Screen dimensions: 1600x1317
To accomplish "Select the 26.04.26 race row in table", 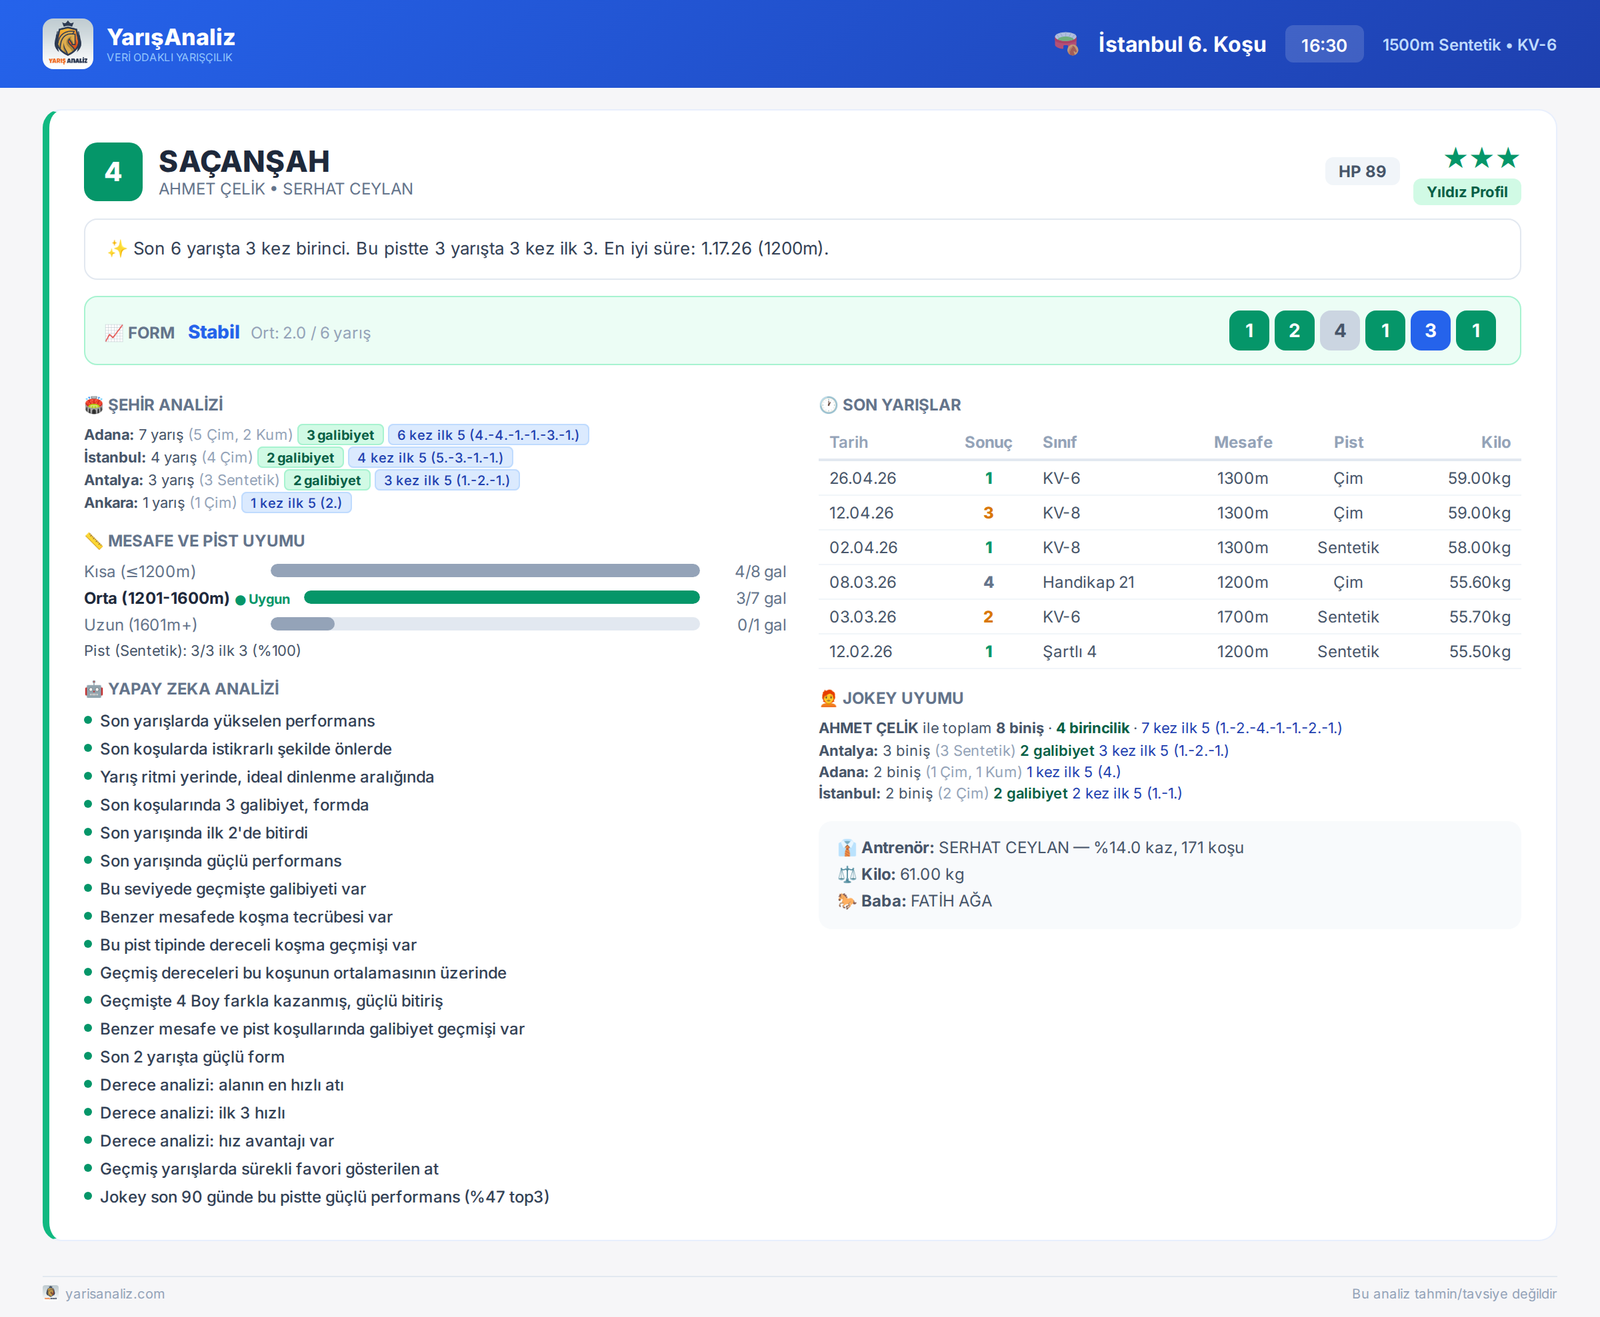I will point(1170,478).
